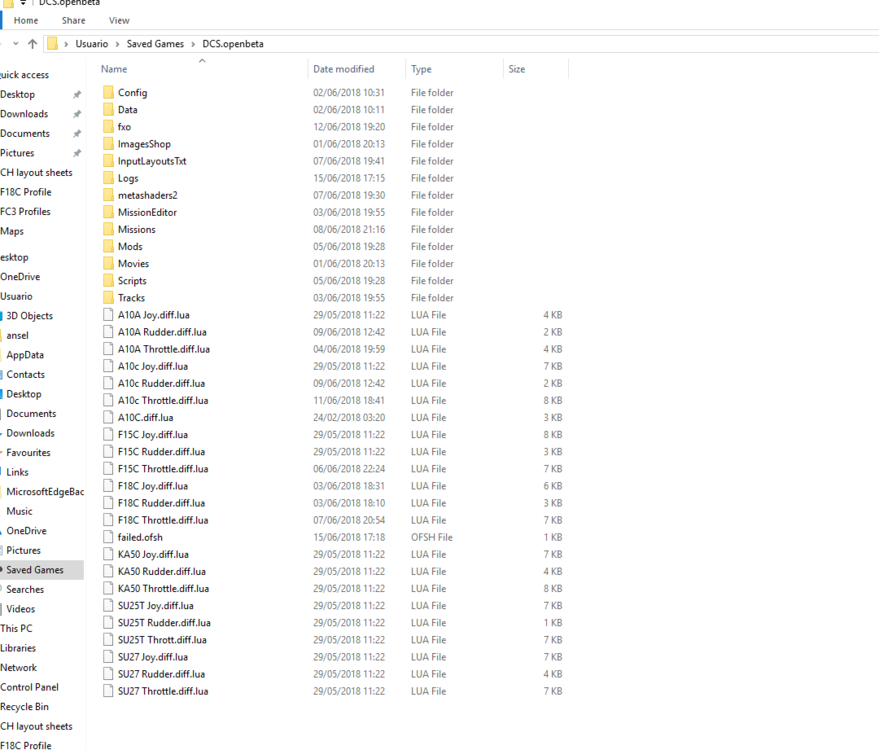
Task: Open the Share ribbon tab
Action: (x=73, y=20)
